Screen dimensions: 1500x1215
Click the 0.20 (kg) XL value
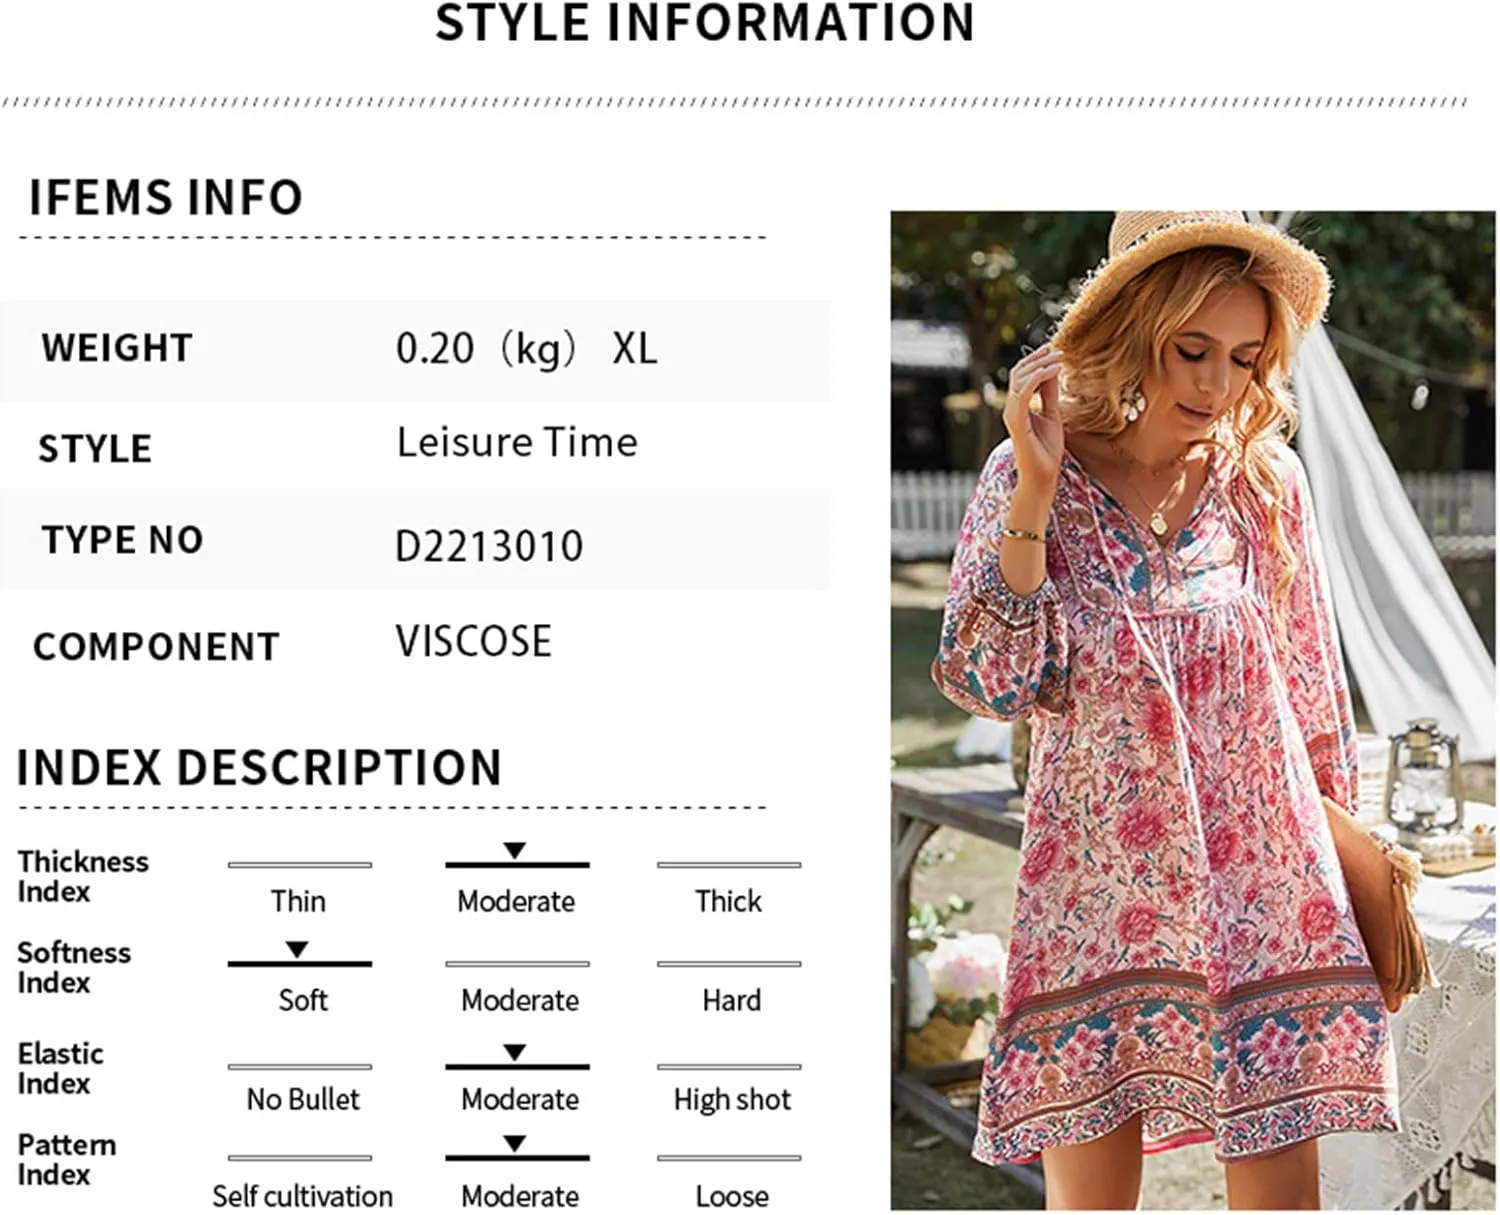[x=527, y=349]
